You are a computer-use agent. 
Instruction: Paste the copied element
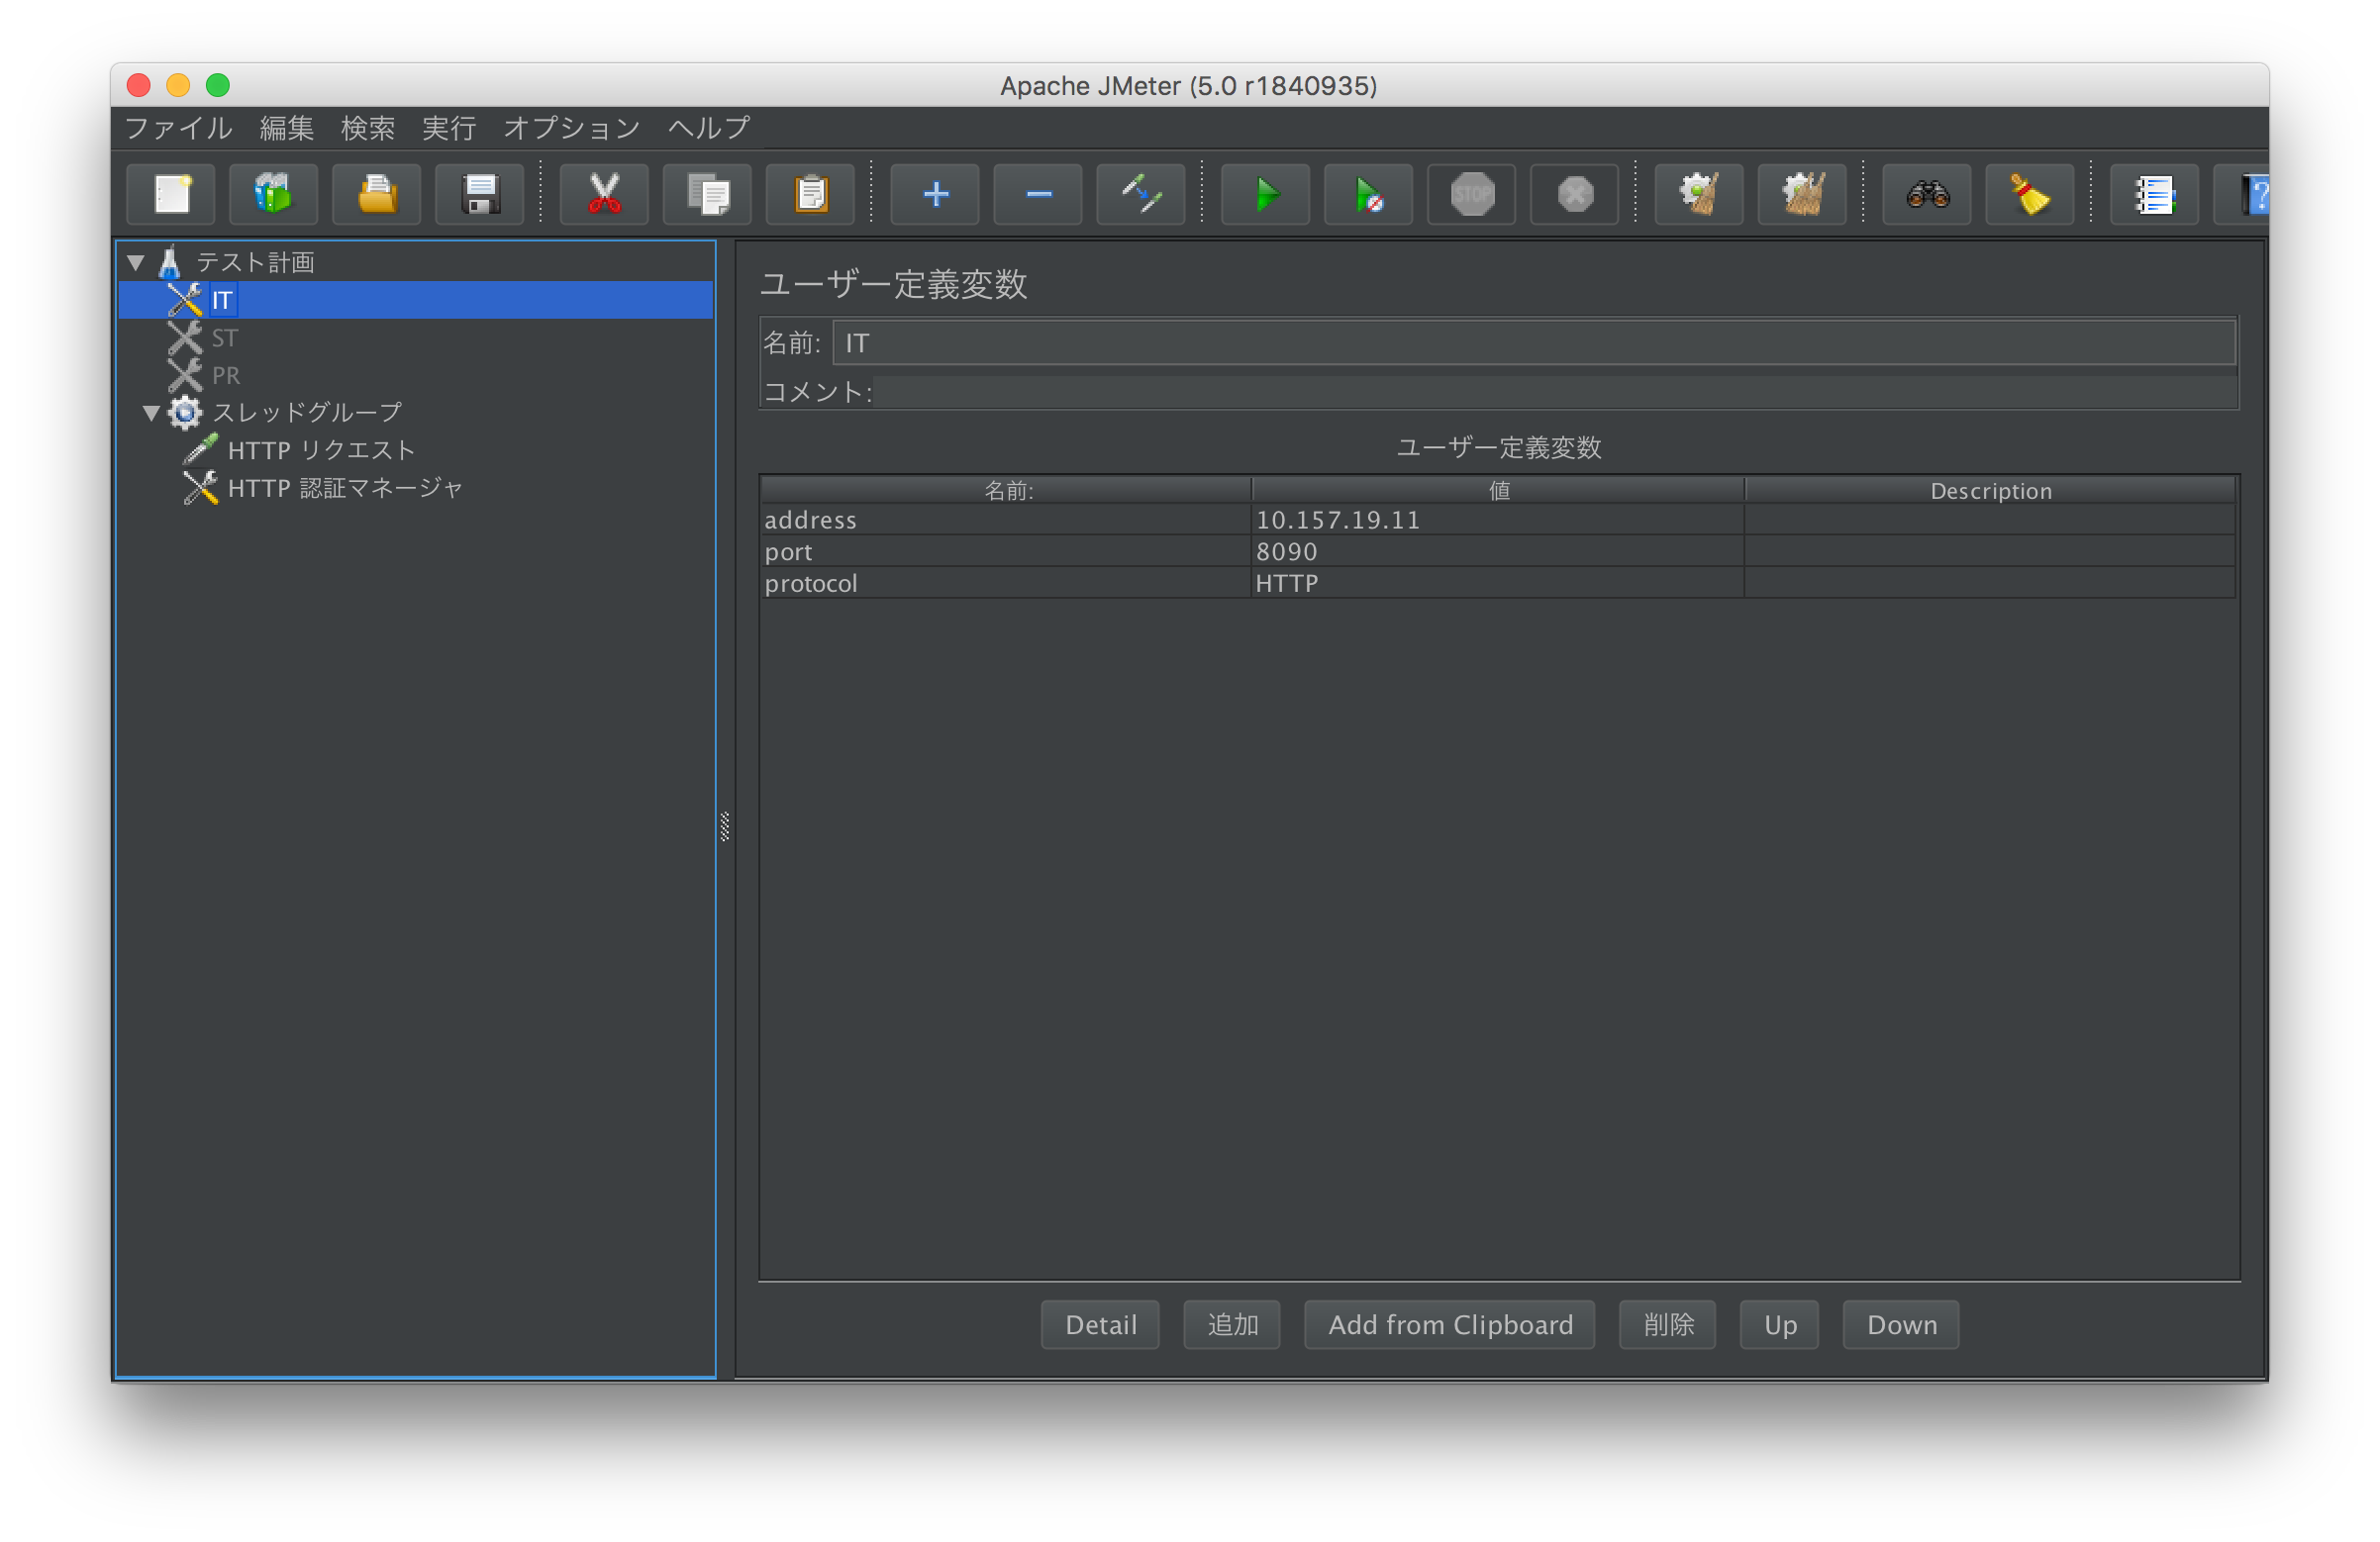click(x=810, y=194)
